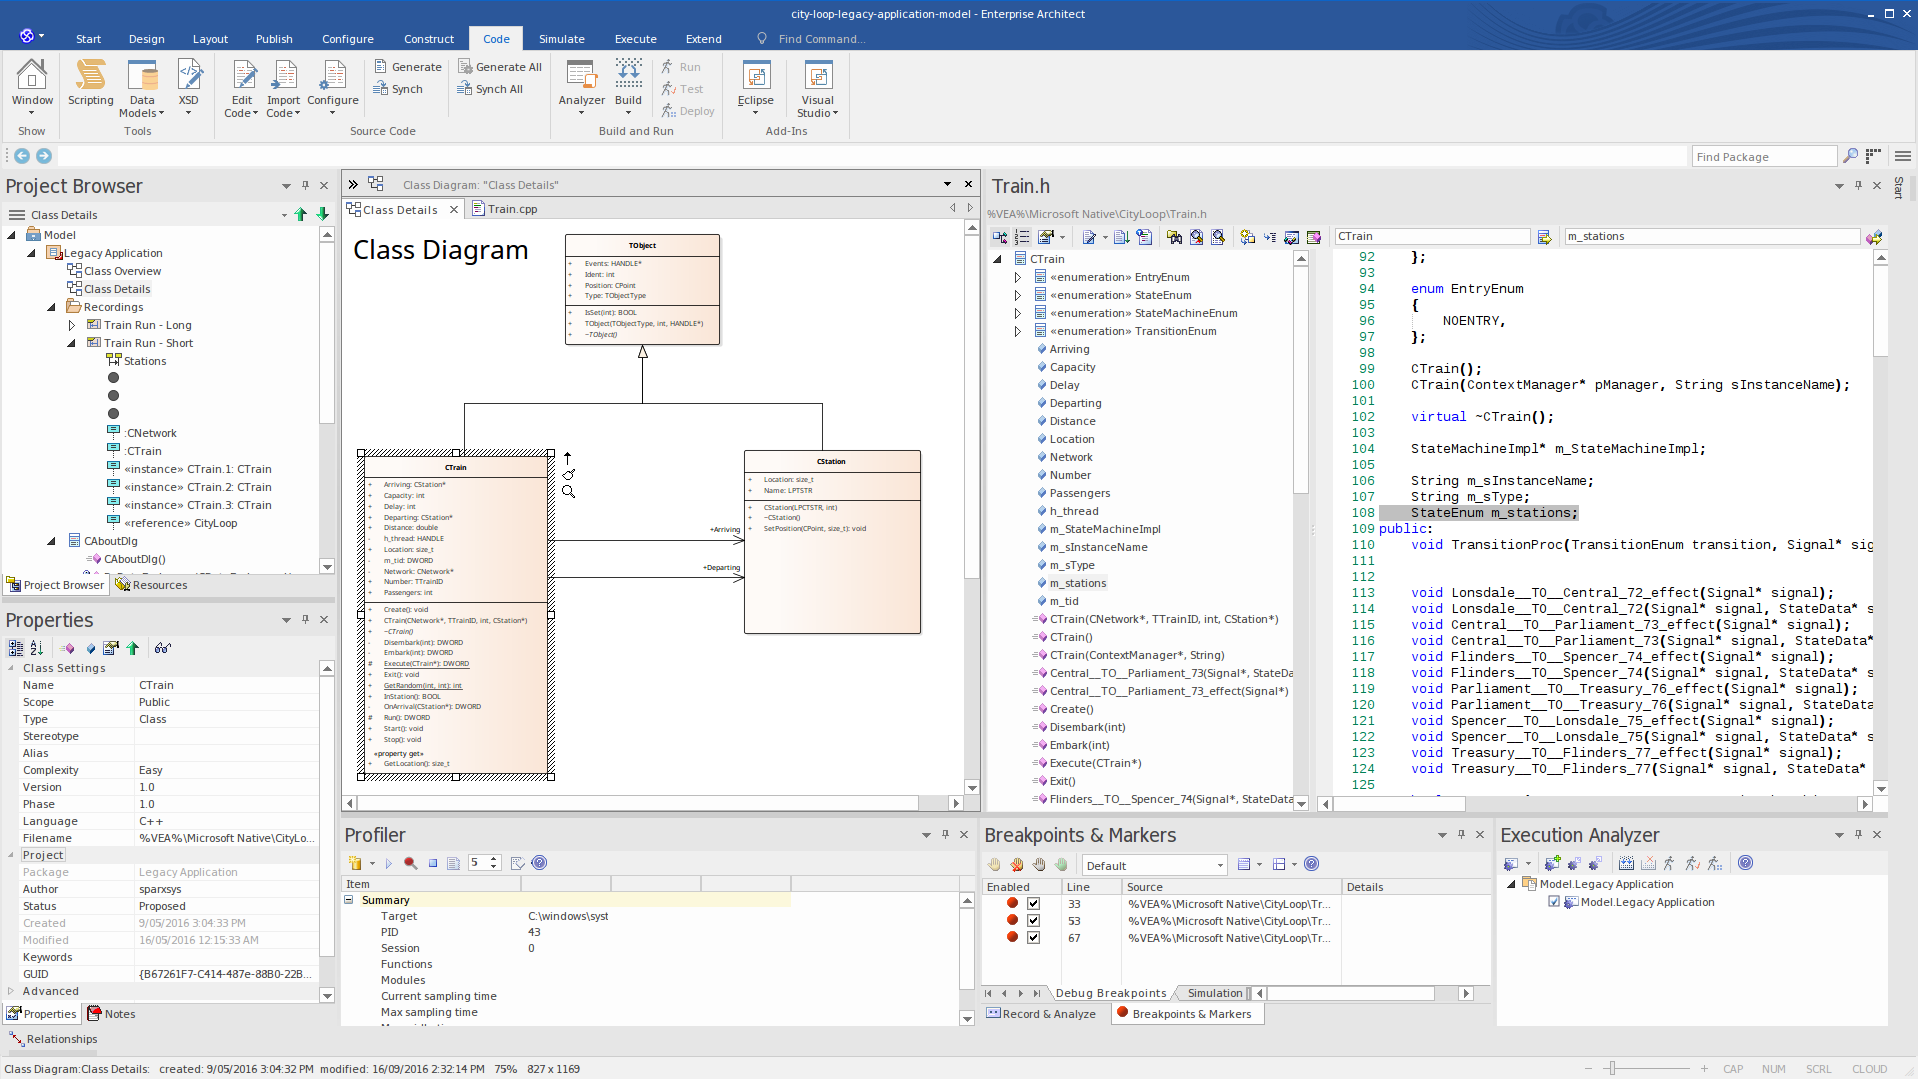Click the Run icon in the Execution Analyzer toolbar

(x=1669, y=863)
